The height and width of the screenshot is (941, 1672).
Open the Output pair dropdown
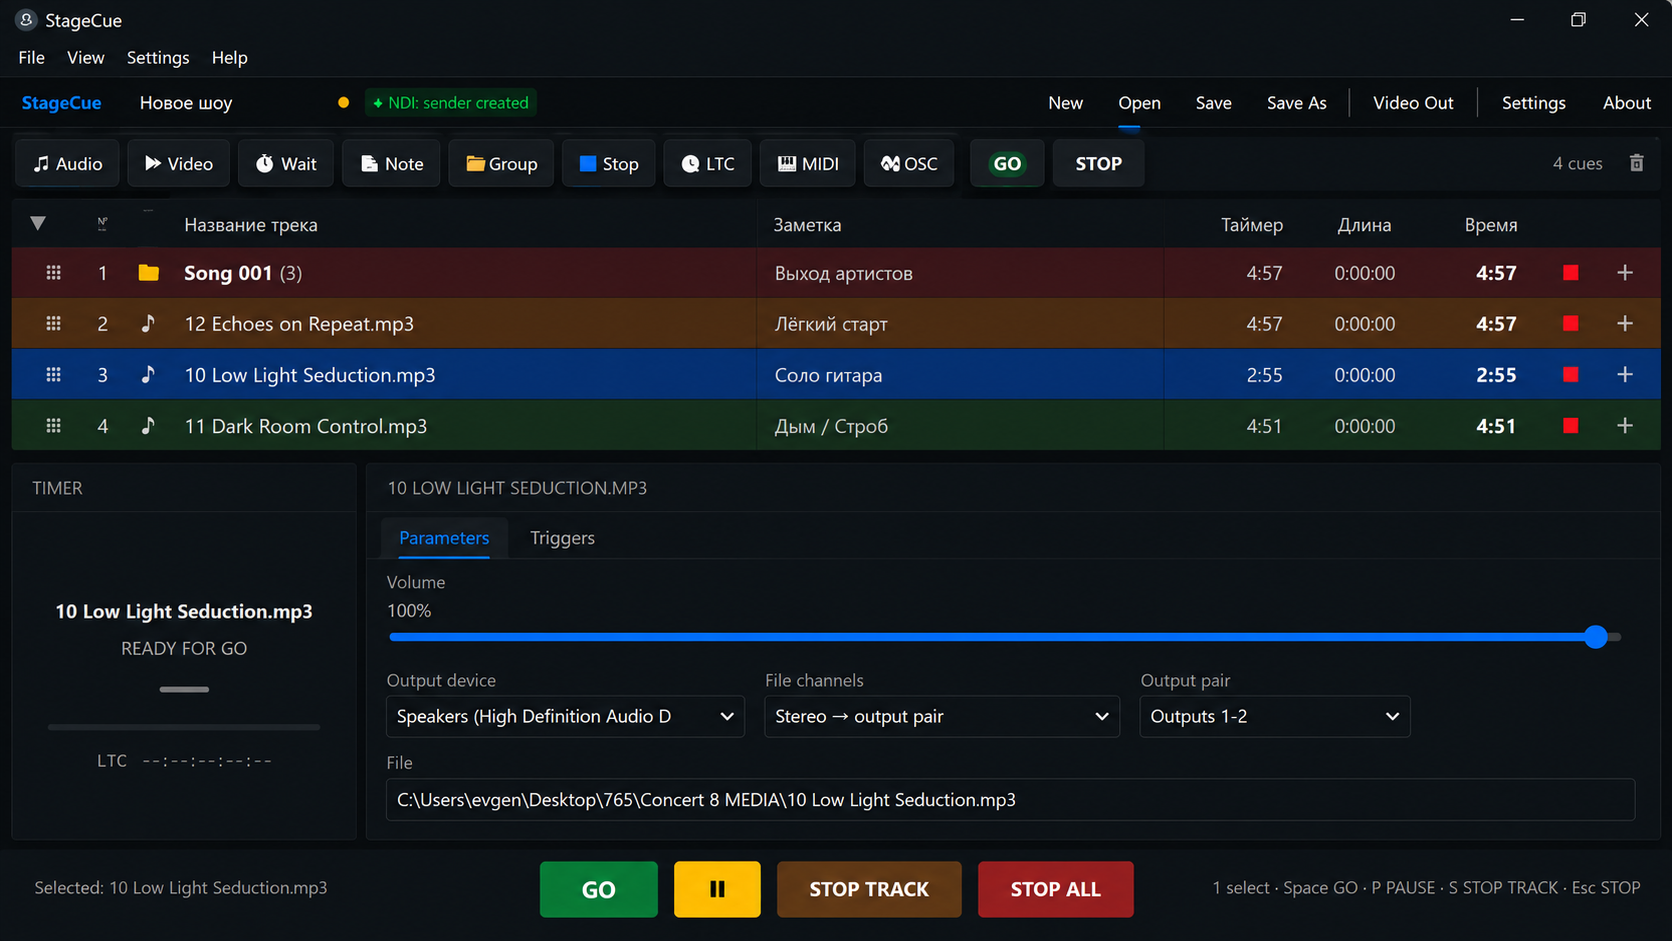coord(1275,717)
